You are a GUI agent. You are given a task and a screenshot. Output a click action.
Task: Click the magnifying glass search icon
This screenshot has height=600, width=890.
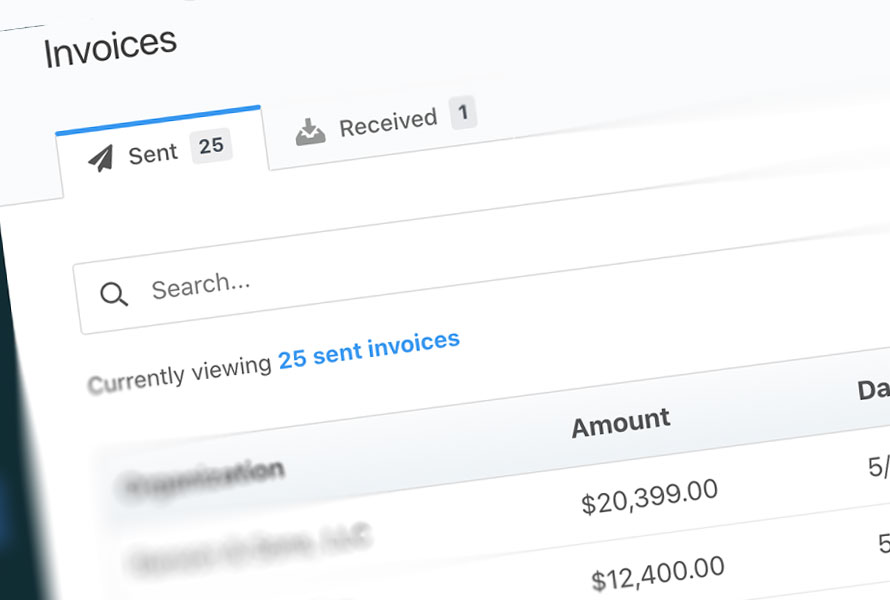tap(114, 293)
